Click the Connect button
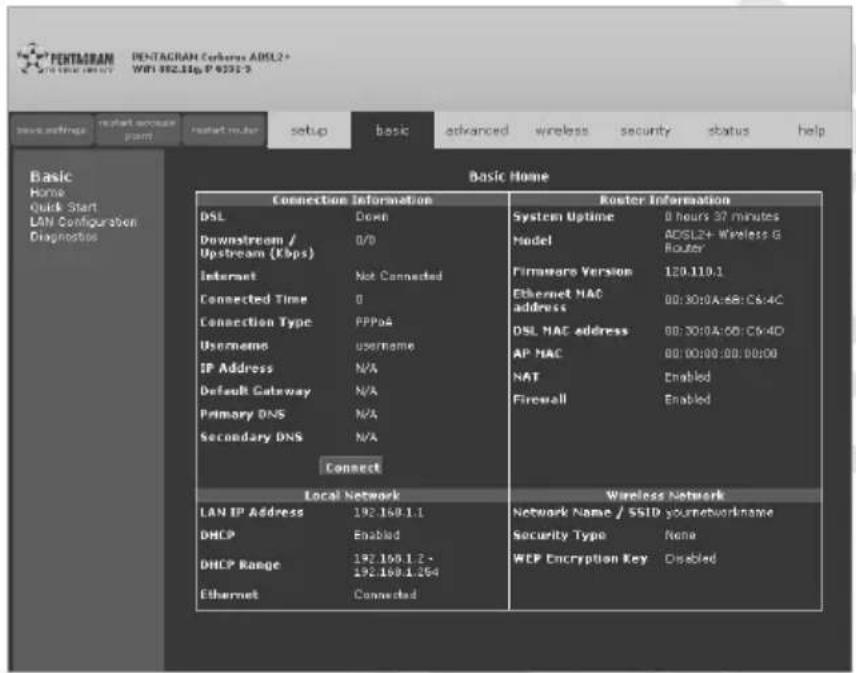 click(352, 467)
